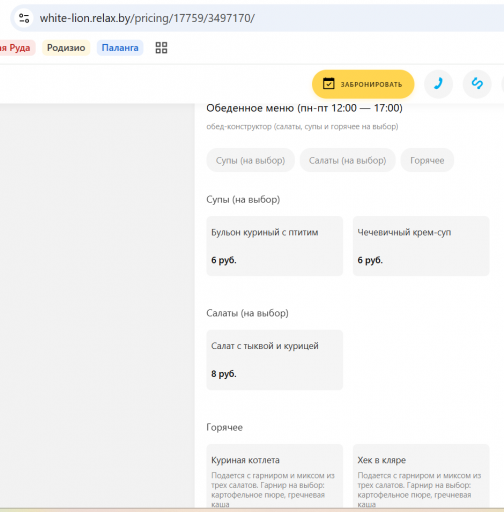Screen dimensions: 504x512
Task: Open the Родизио bookmark
Action: [66, 48]
